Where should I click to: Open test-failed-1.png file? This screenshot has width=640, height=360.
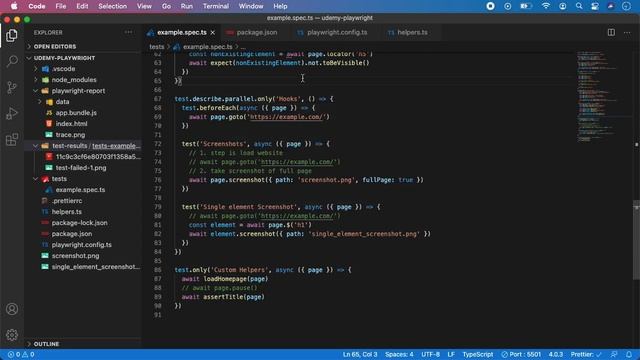[81, 168]
